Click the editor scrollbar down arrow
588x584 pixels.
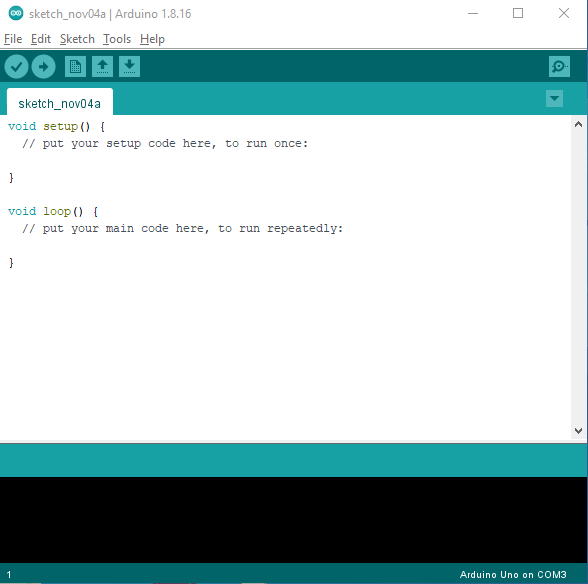point(578,431)
